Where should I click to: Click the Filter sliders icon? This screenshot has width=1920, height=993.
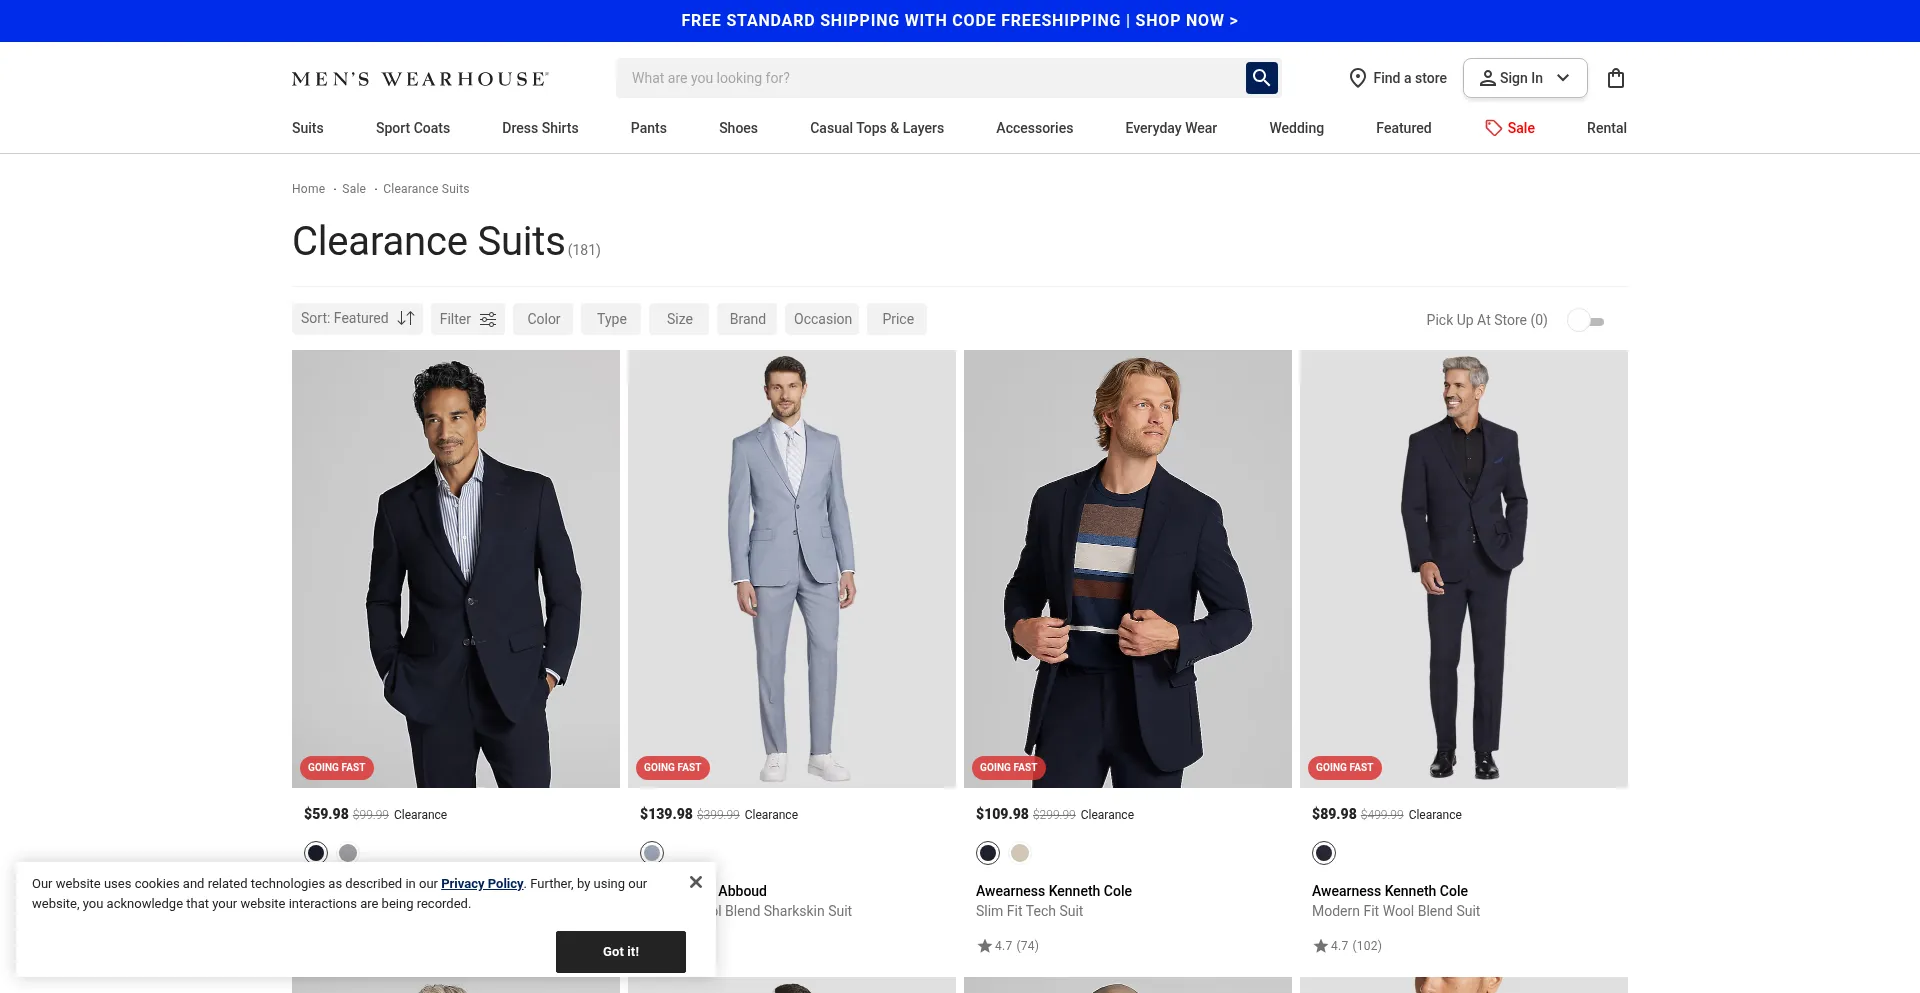click(488, 319)
